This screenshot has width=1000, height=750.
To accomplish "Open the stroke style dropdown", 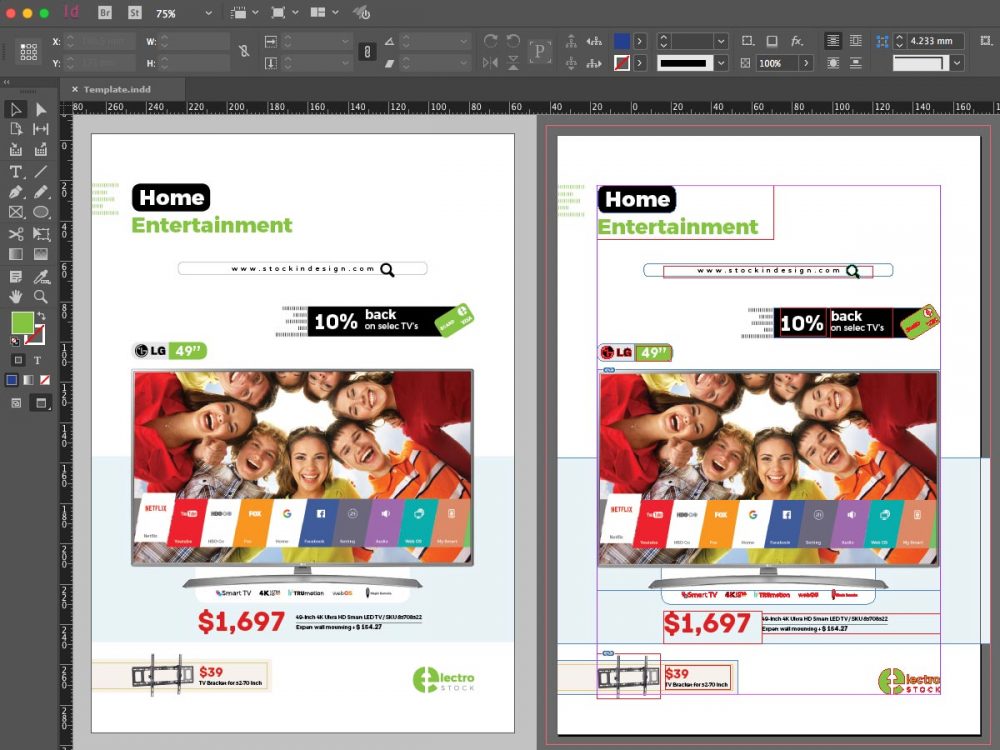I will (721, 62).
